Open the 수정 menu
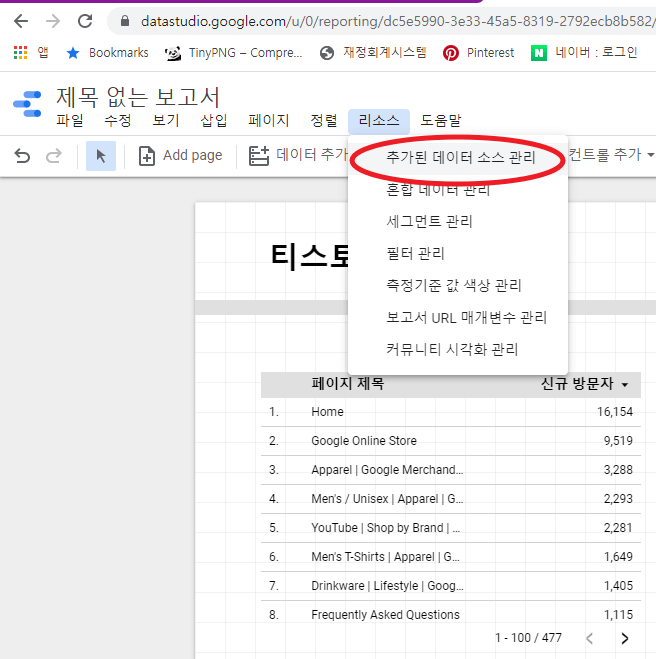This screenshot has width=656, height=659. (118, 121)
